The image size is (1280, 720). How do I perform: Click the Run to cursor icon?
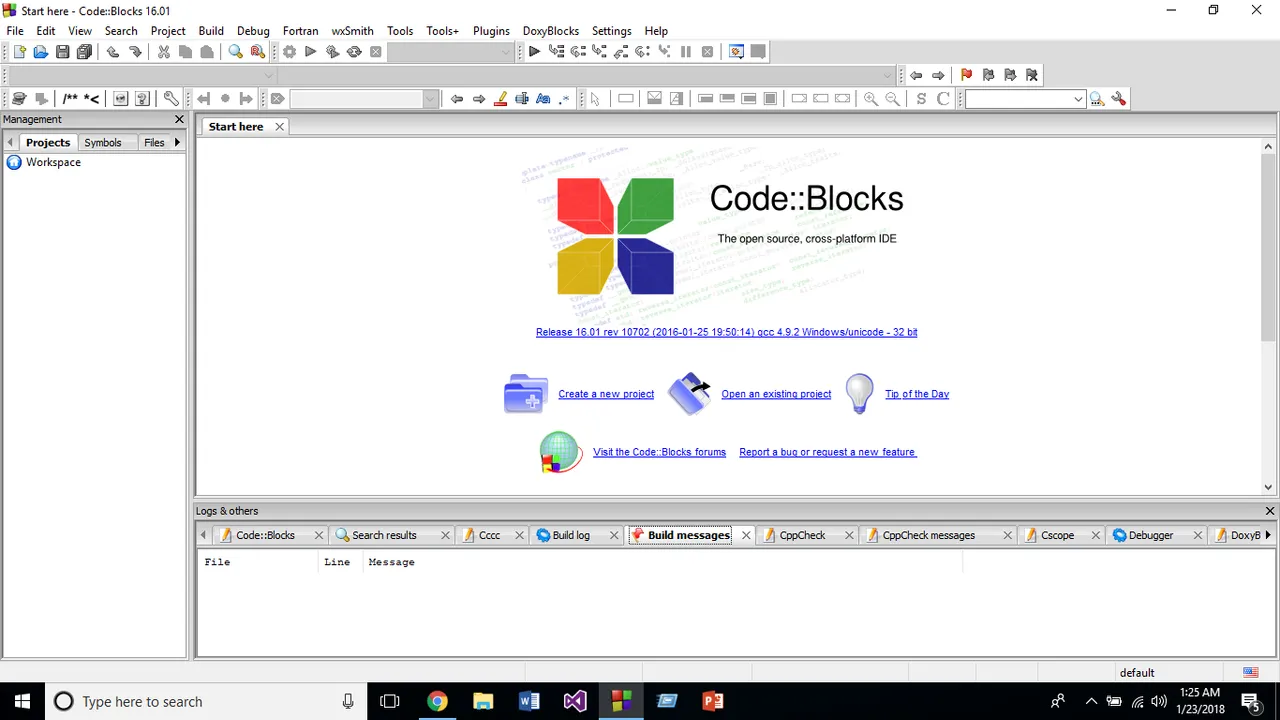556,52
